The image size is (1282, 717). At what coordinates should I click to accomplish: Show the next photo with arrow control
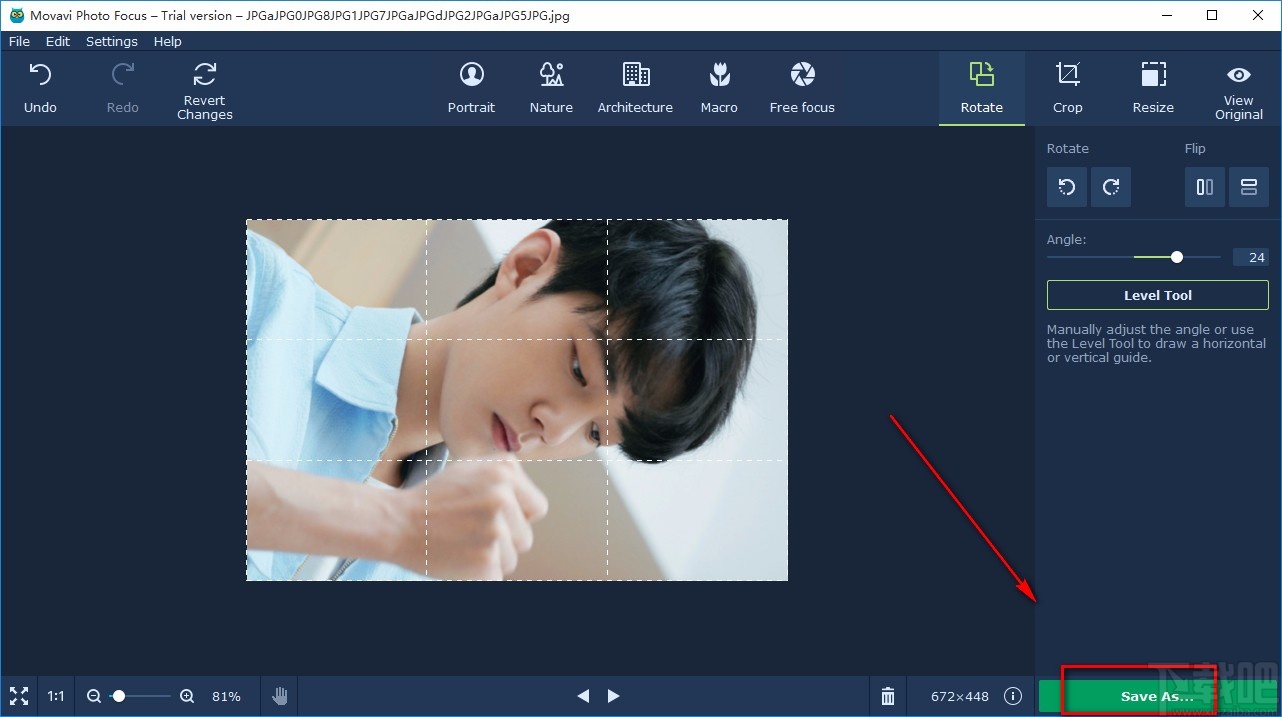pyautogui.click(x=613, y=696)
